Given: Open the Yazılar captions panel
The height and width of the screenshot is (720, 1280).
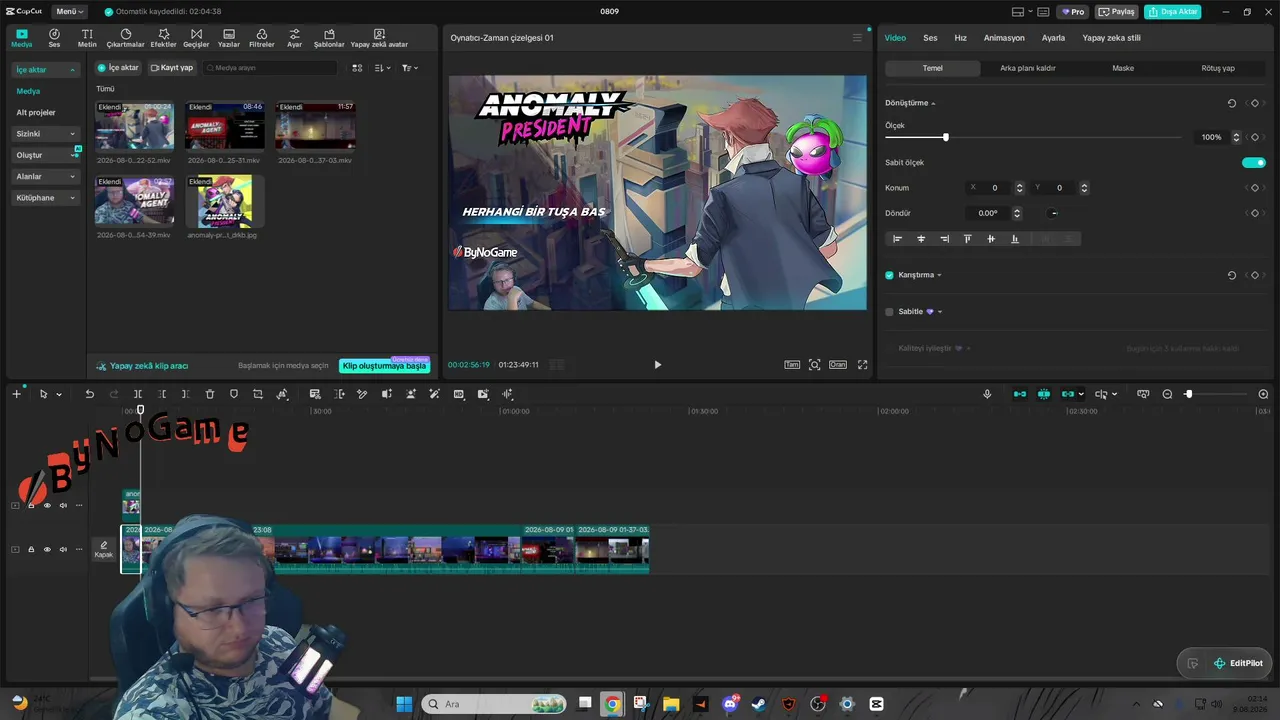Looking at the screenshot, I should (x=229, y=38).
